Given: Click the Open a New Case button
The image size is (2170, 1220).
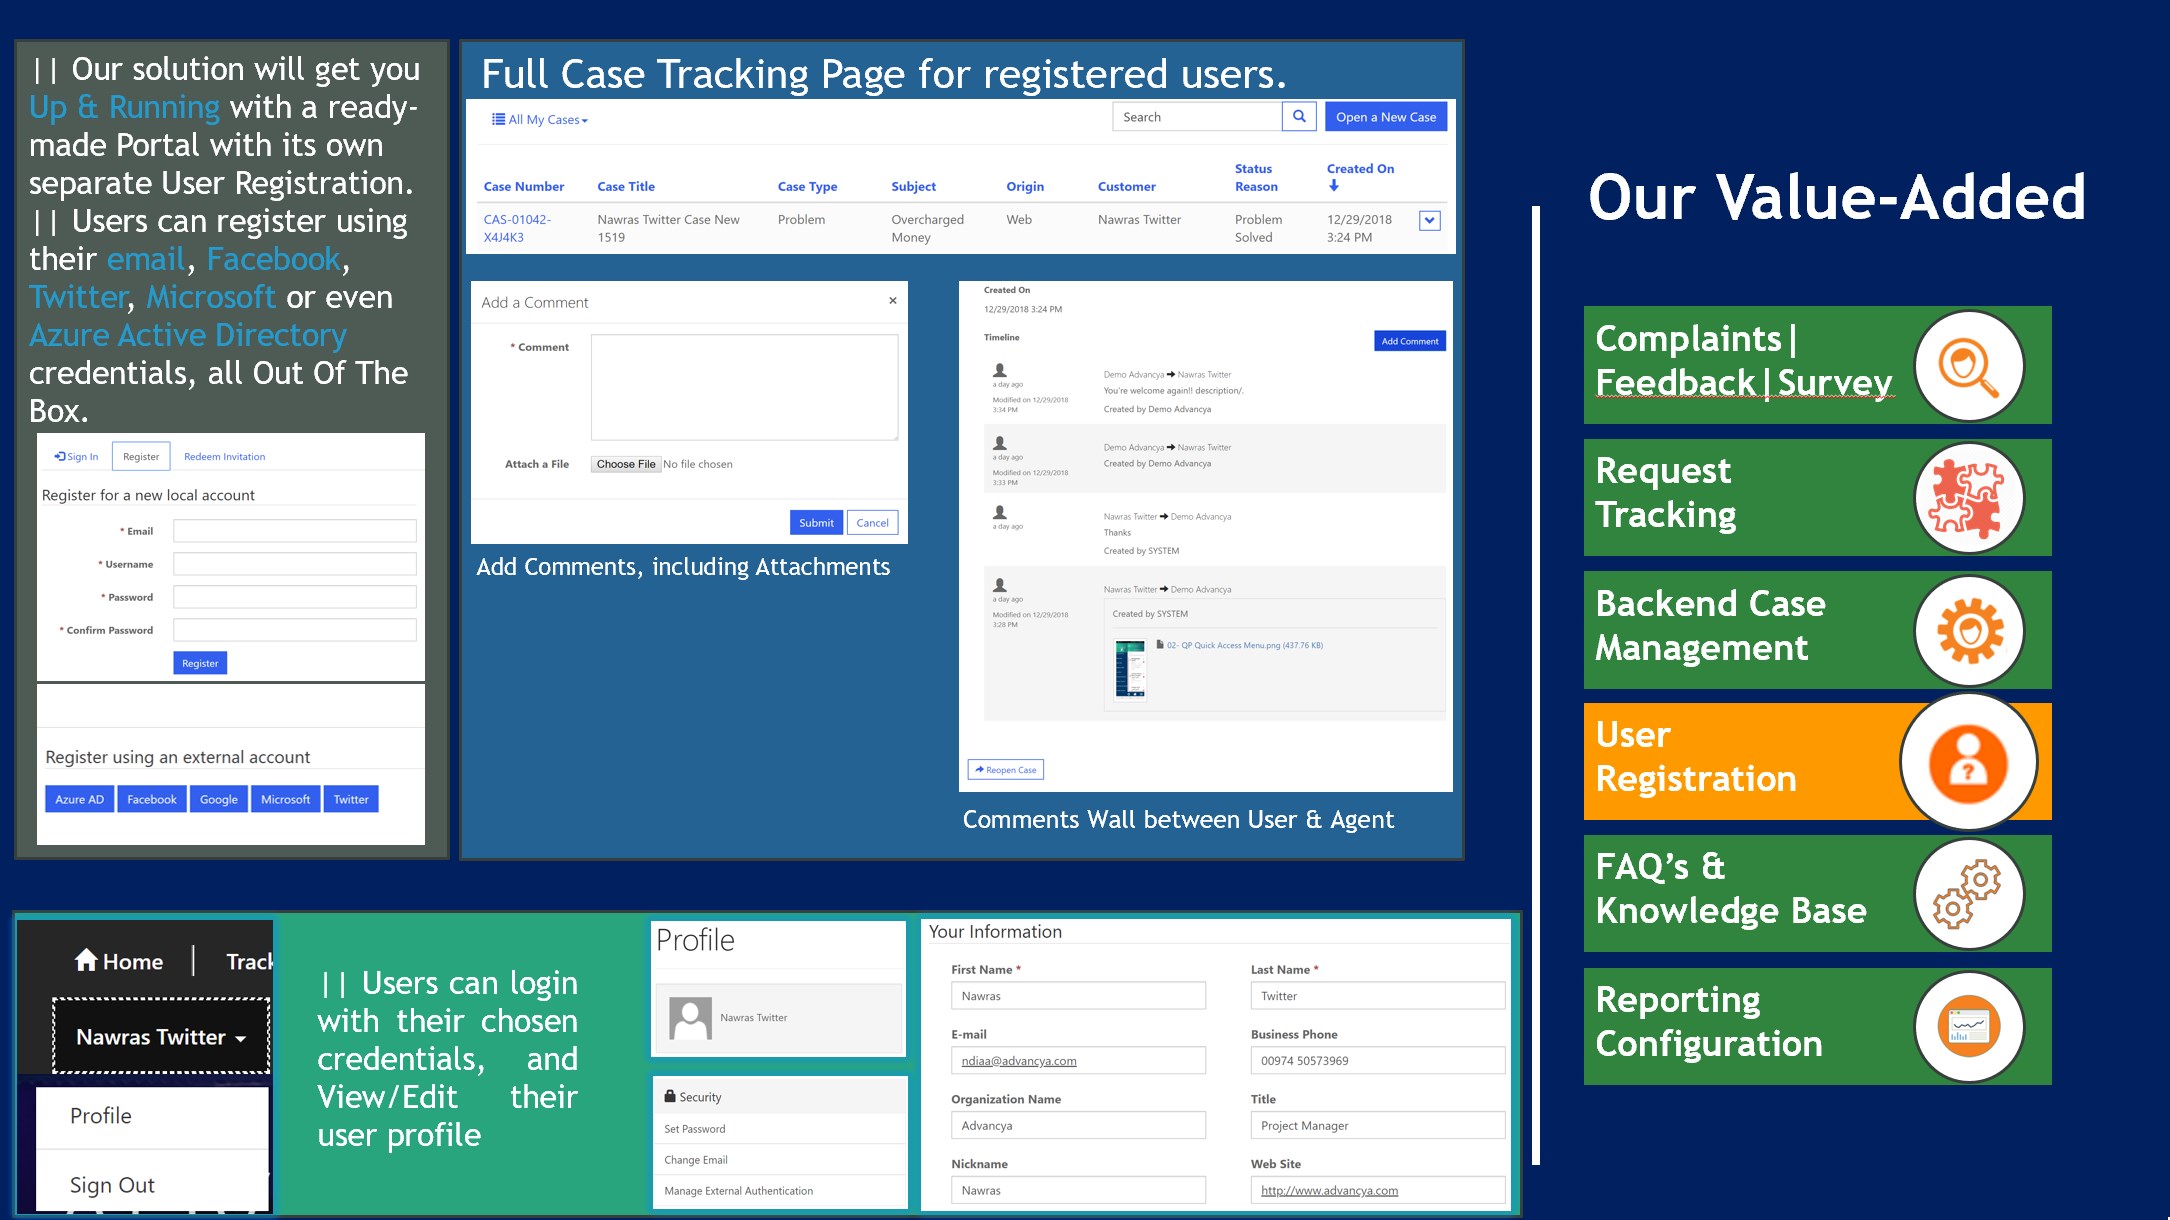Looking at the screenshot, I should click(x=1385, y=117).
